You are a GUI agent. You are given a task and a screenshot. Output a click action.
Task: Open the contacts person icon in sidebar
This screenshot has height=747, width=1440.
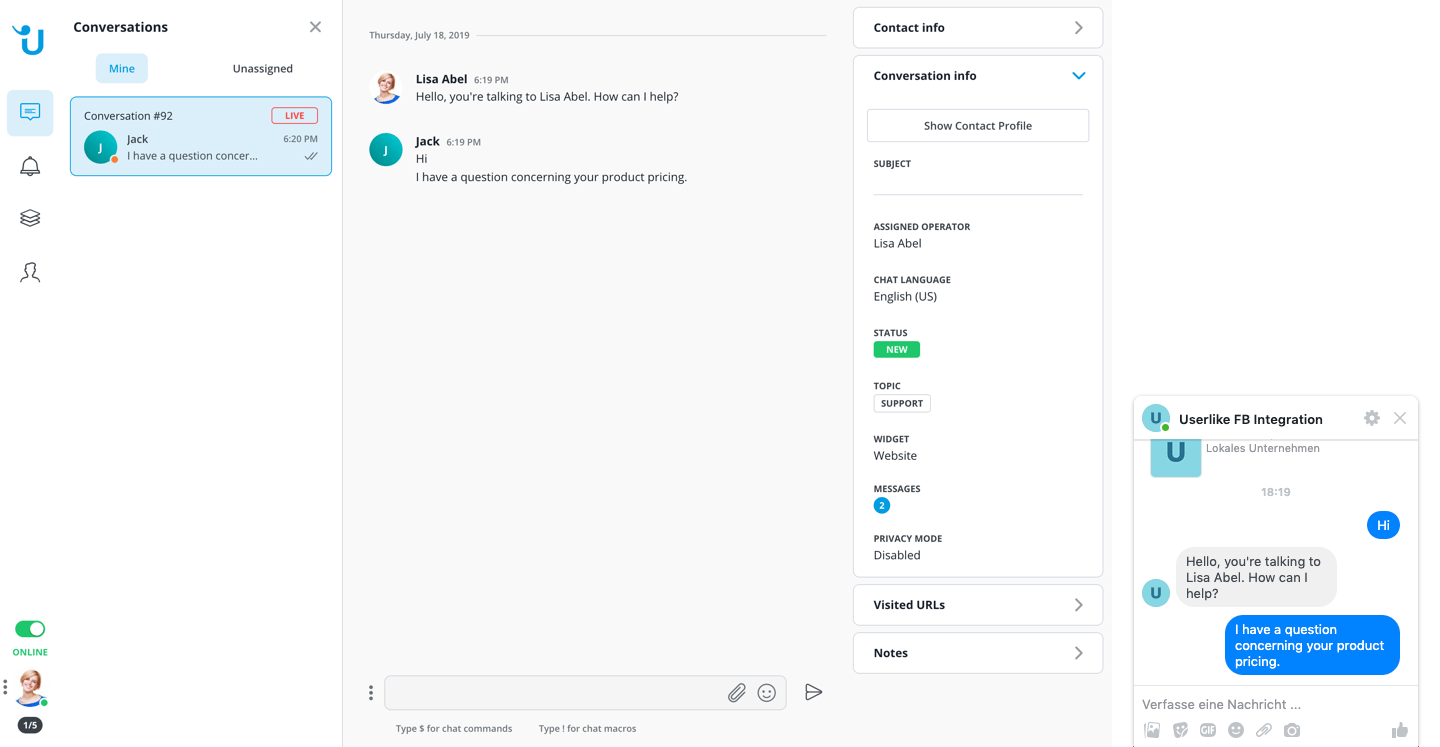pyautogui.click(x=30, y=272)
